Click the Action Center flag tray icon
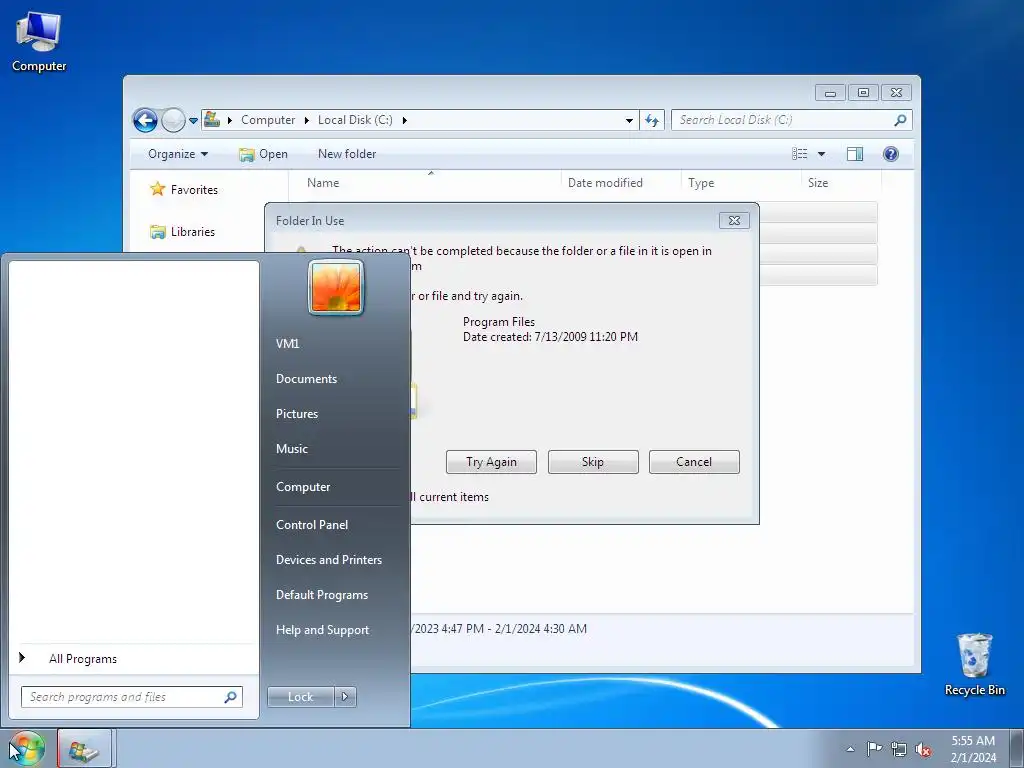Viewport: 1024px width, 768px height. (x=874, y=749)
